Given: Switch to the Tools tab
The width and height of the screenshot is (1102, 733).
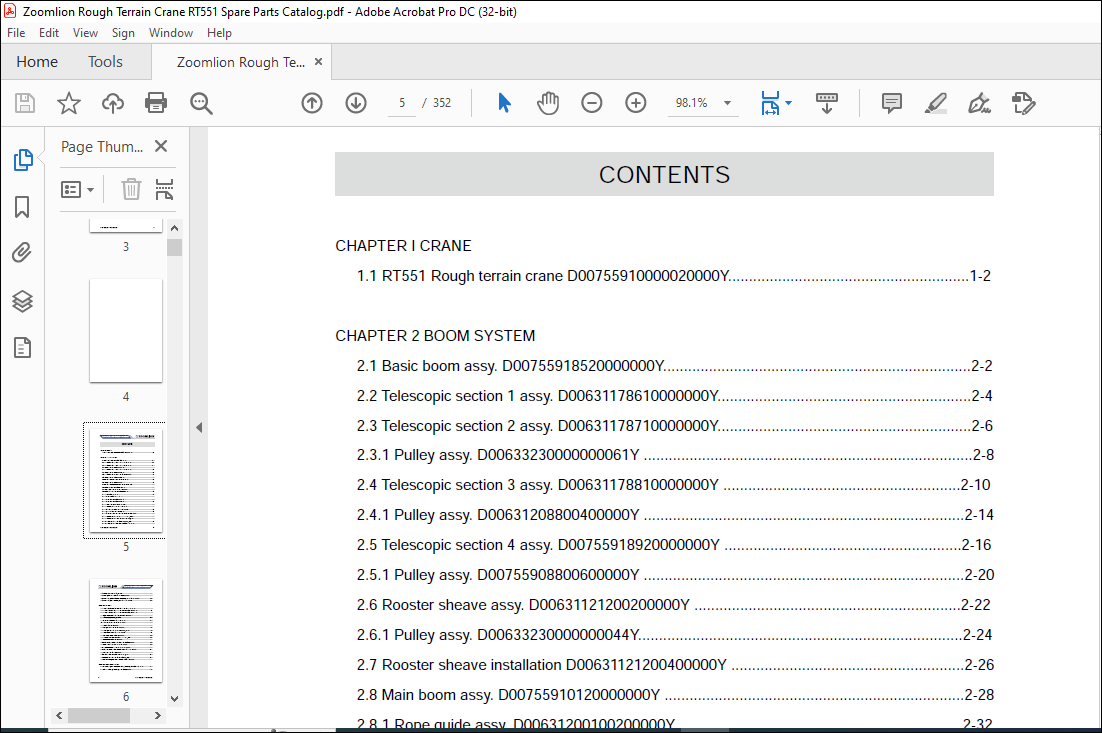Looking at the screenshot, I should click(x=105, y=62).
